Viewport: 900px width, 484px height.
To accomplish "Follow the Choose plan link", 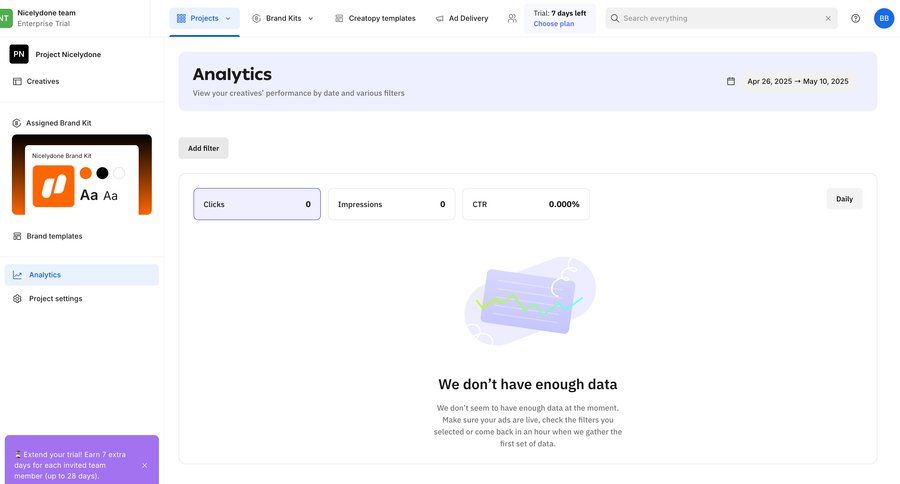I will coord(553,24).
